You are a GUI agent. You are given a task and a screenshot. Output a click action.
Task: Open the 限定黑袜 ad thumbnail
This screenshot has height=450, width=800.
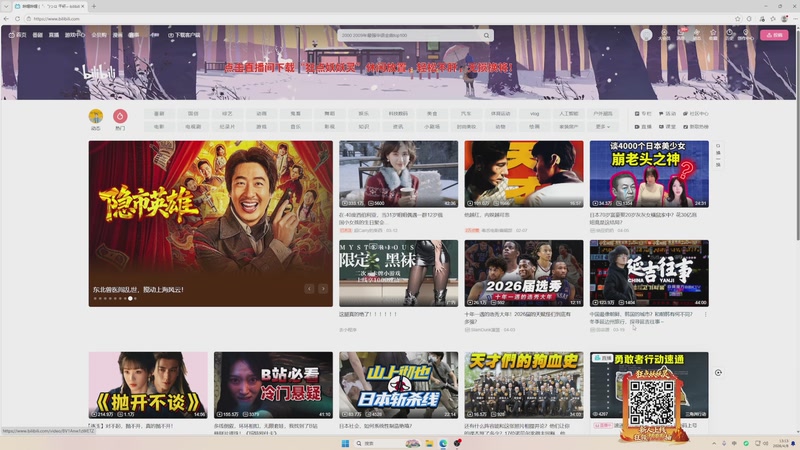tap(398, 273)
